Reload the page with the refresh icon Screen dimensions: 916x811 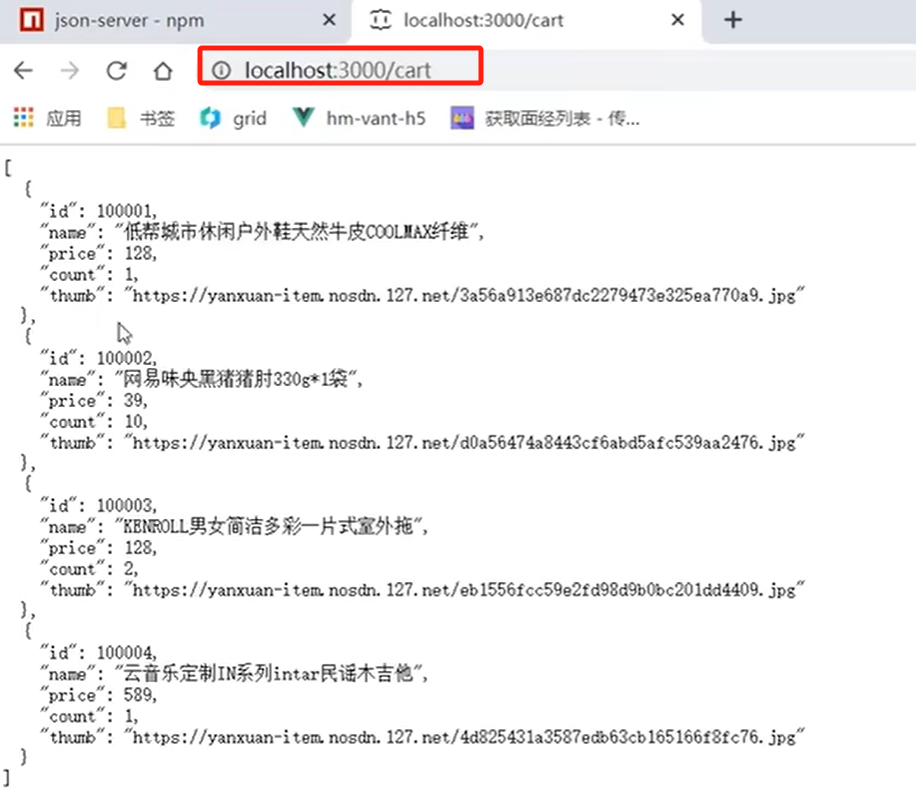[x=116, y=71]
